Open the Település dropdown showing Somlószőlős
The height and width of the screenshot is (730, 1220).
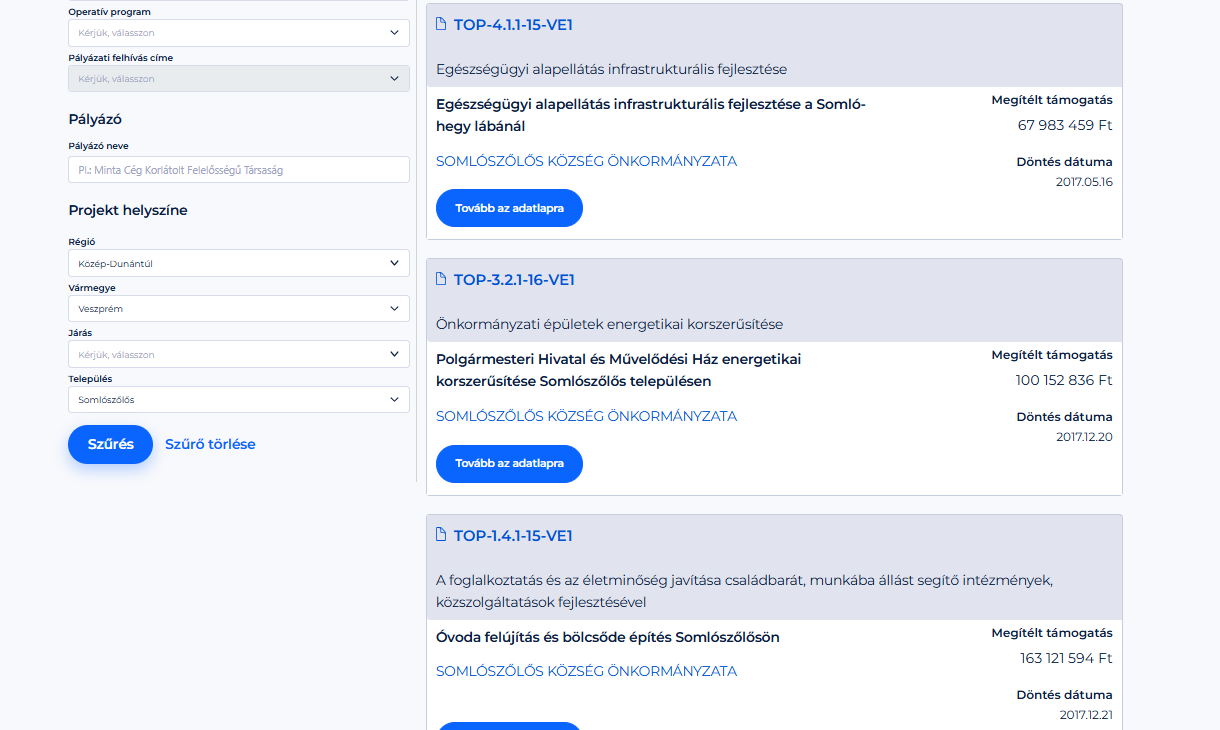tap(238, 399)
